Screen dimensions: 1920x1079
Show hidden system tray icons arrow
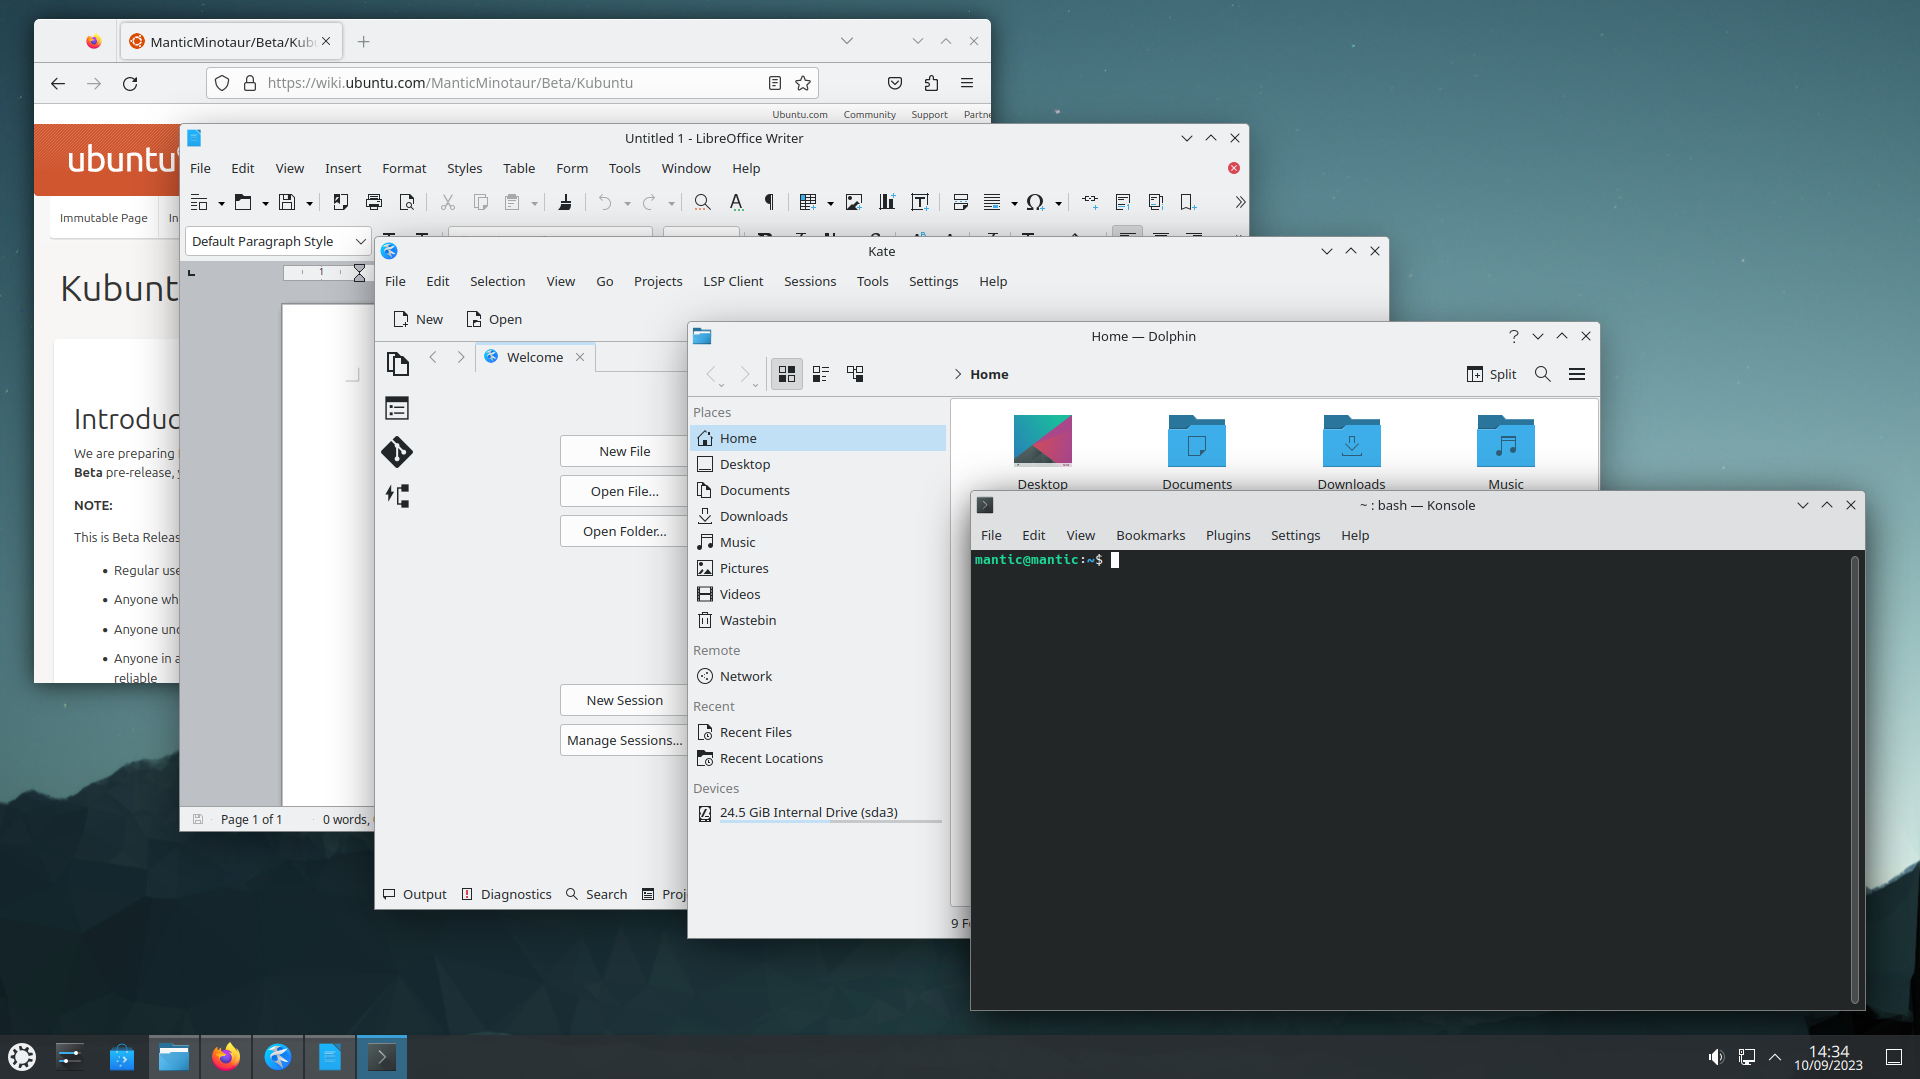click(x=1775, y=1057)
